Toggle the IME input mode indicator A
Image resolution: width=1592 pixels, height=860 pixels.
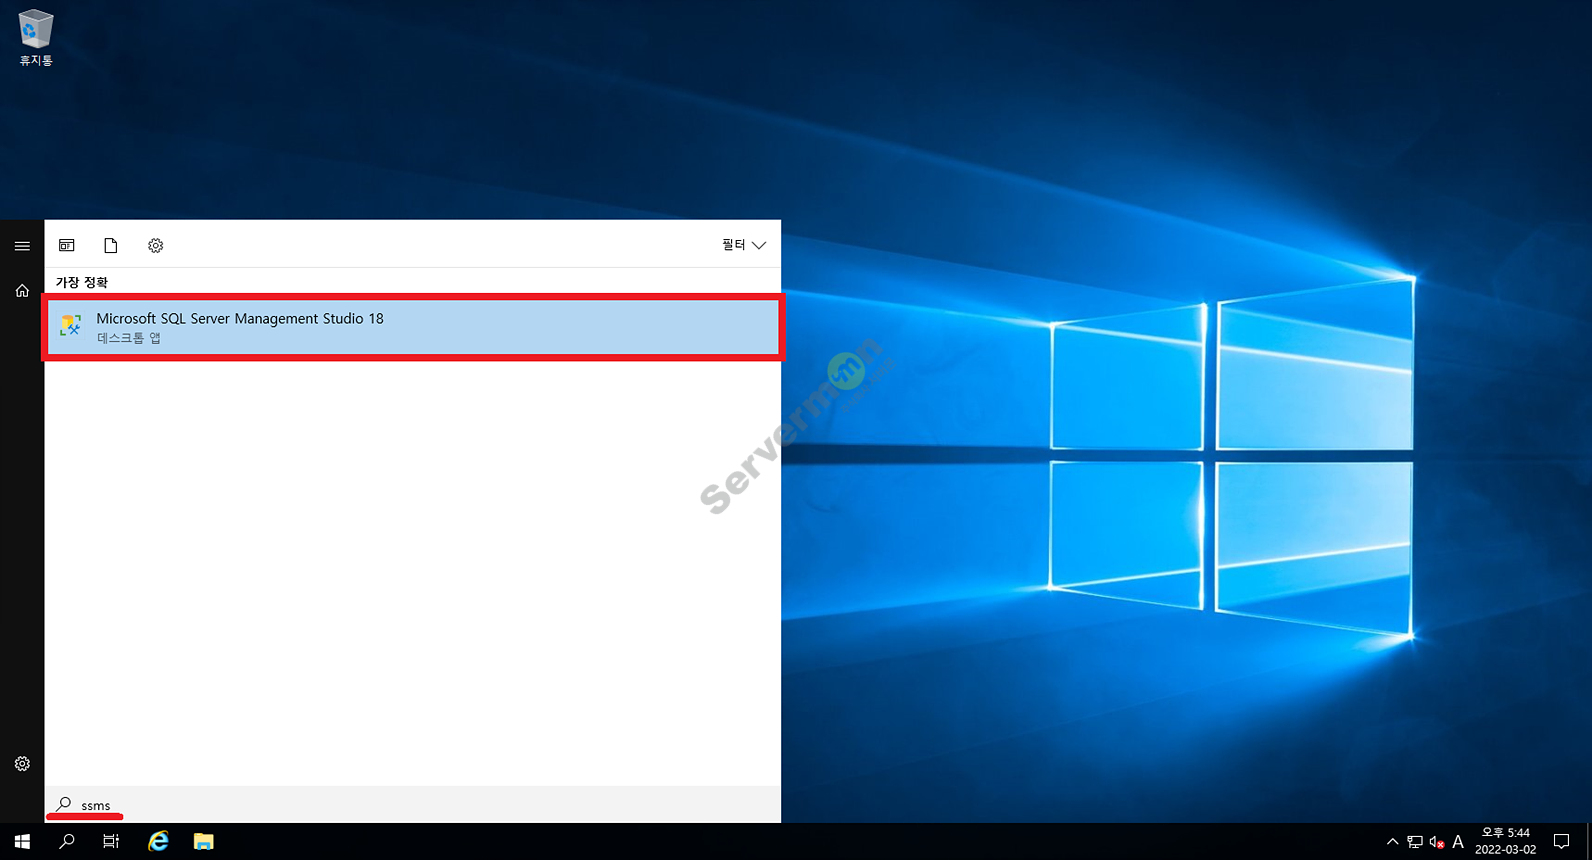pyautogui.click(x=1458, y=842)
